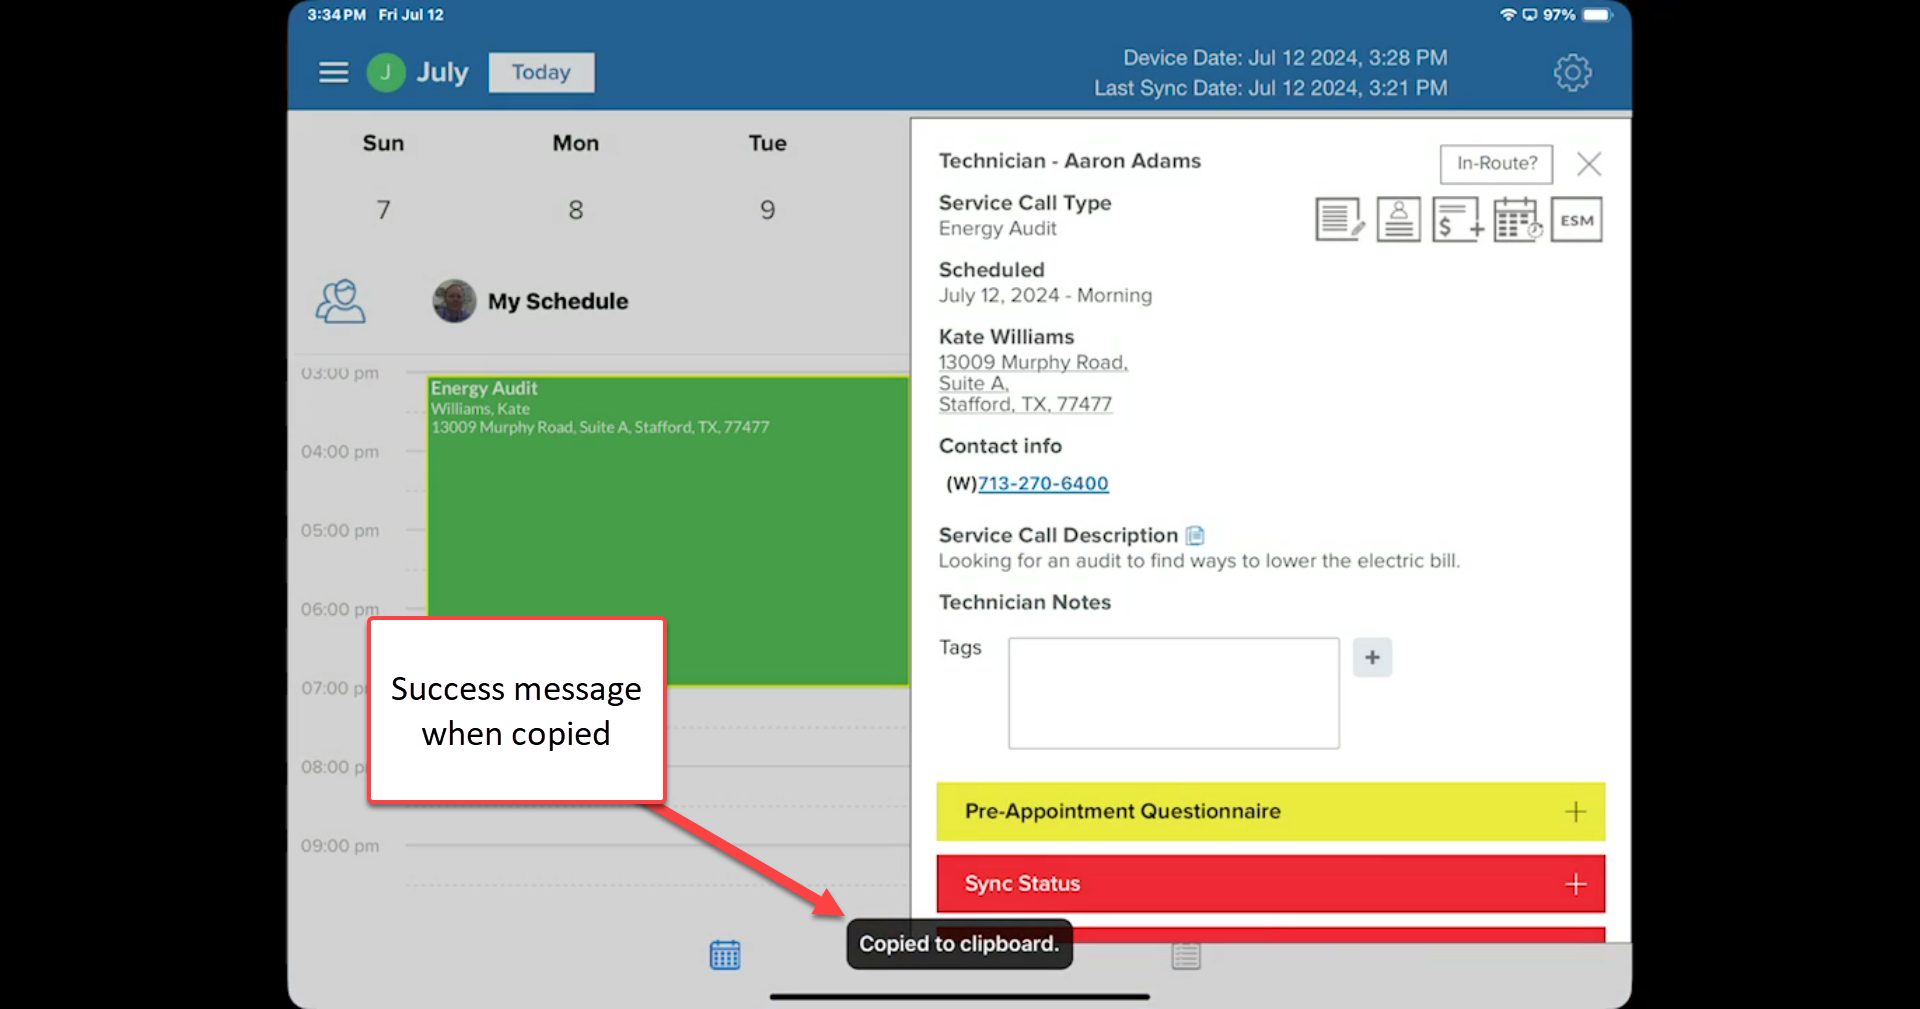Open the July month selector
The width and height of the screenshot is (1920, 1009).
tap(442, 73)
